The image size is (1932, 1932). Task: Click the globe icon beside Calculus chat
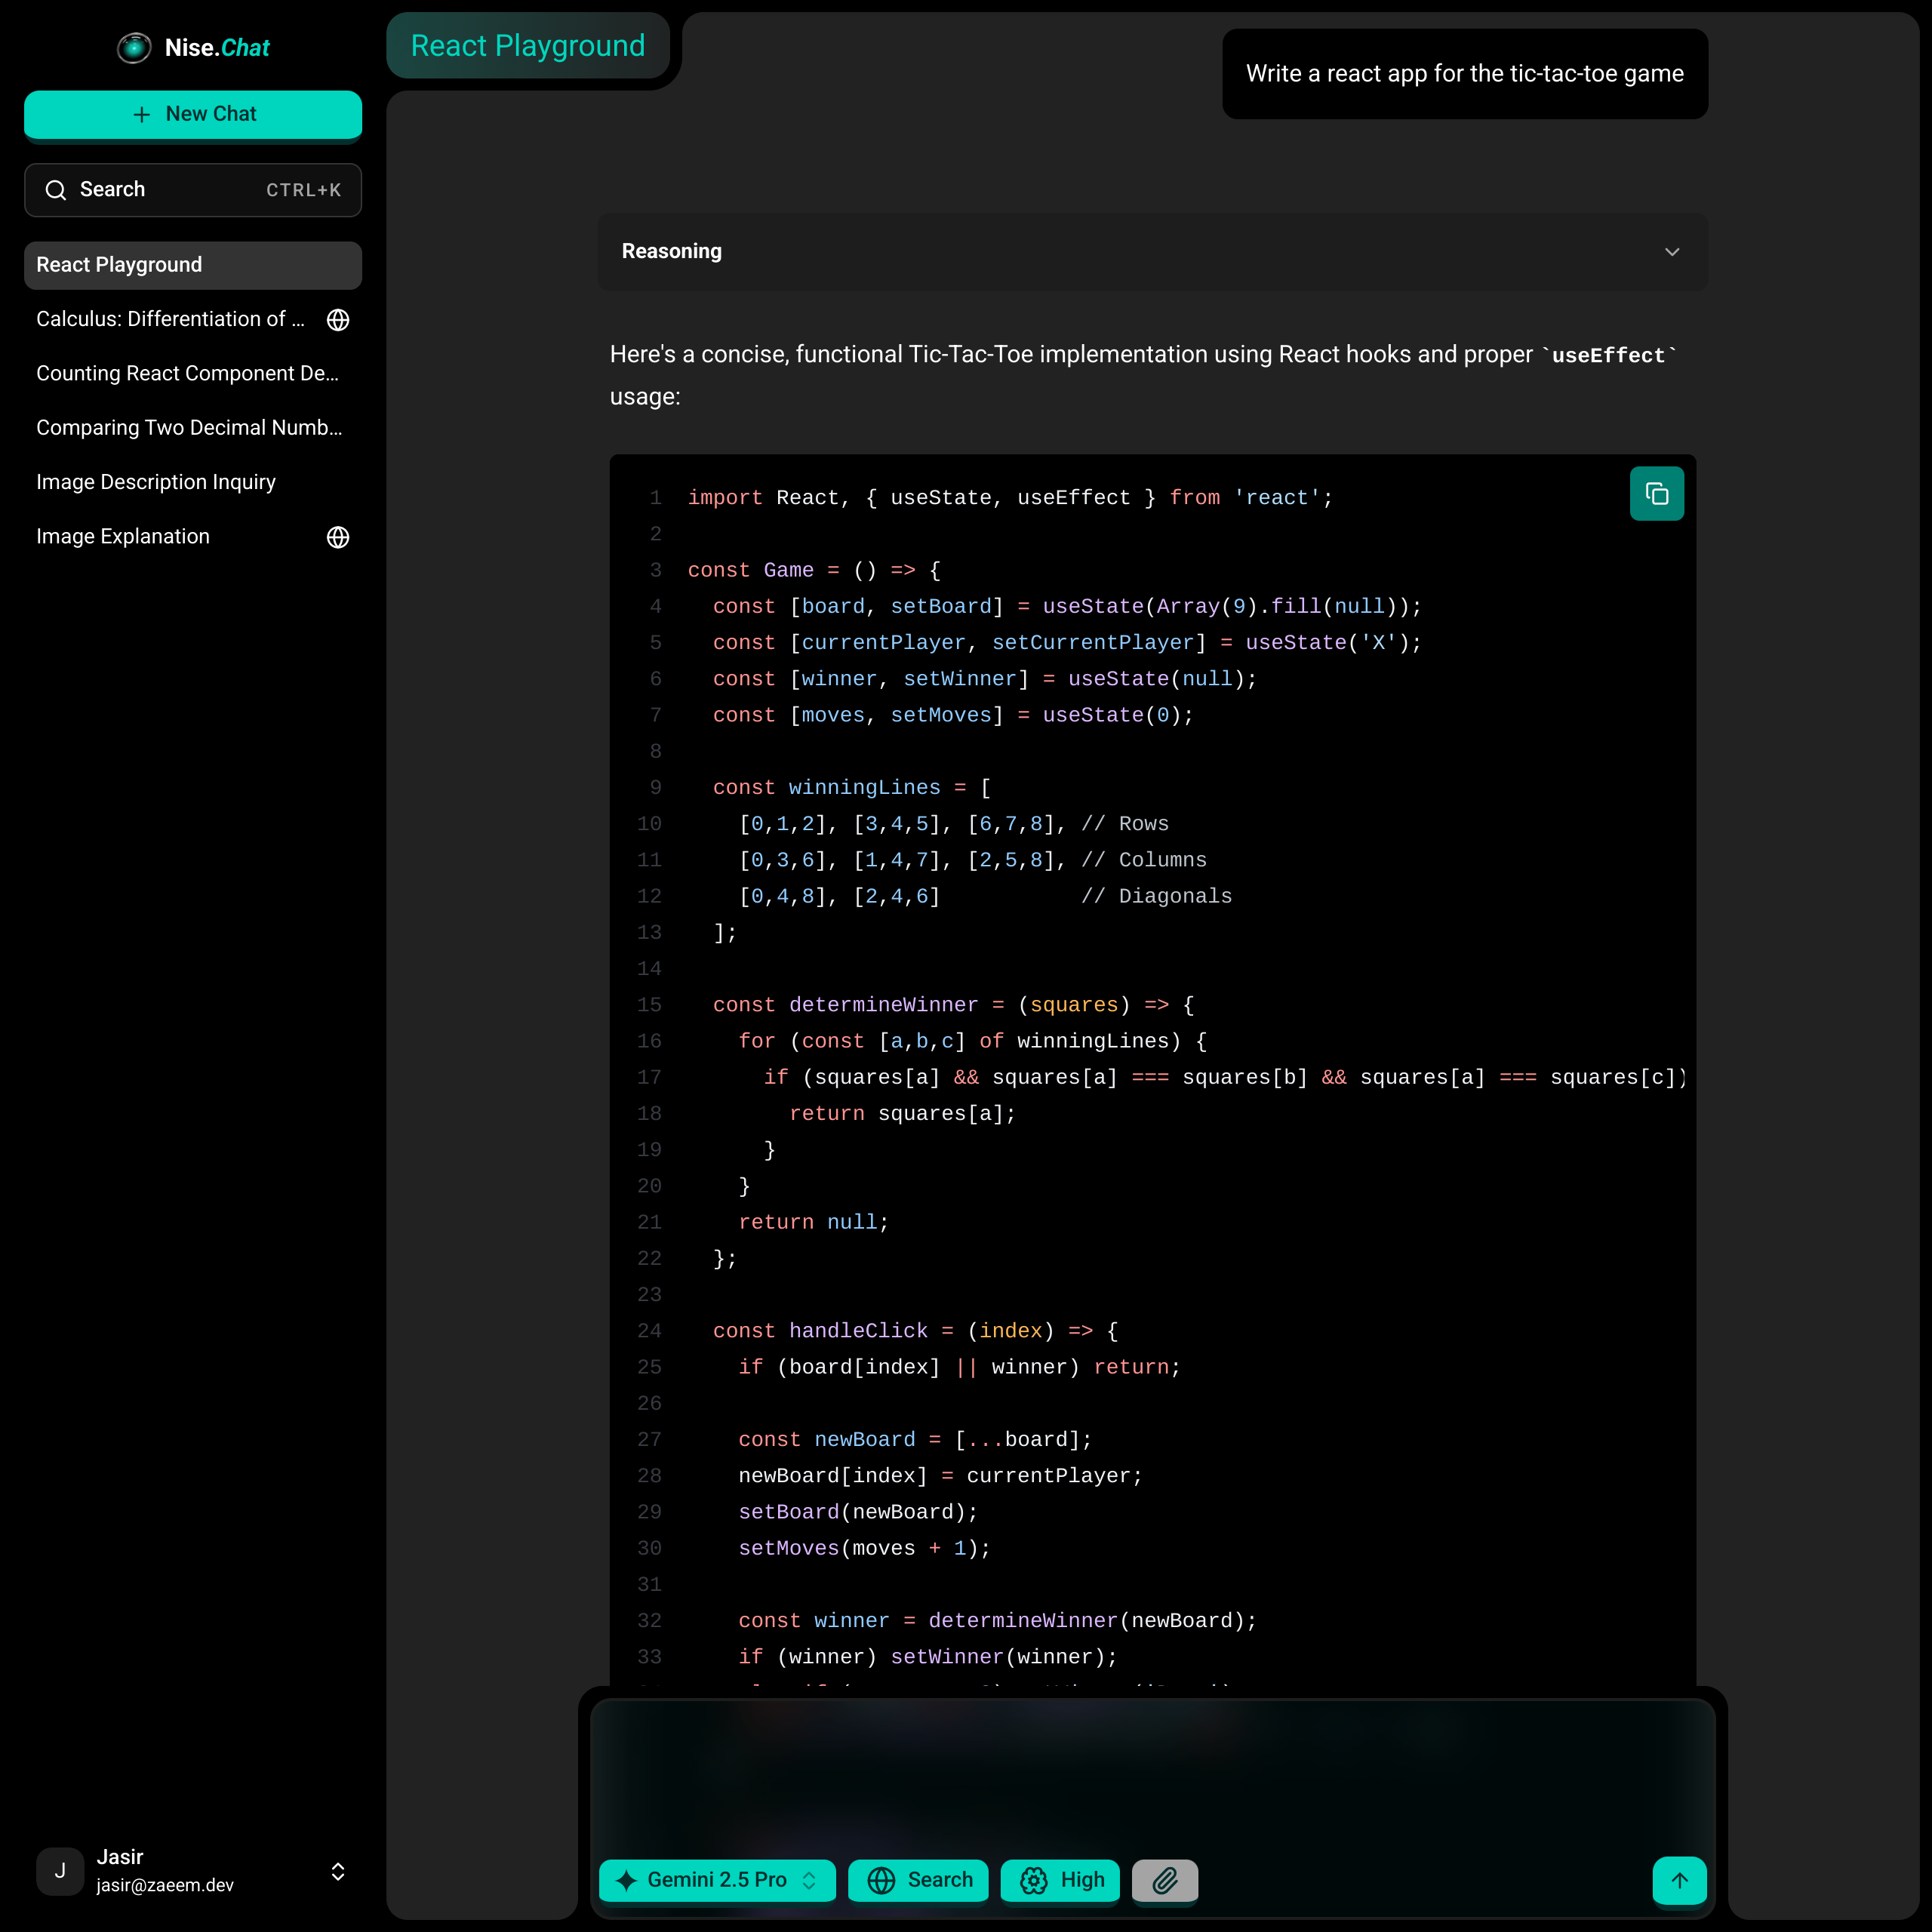click(338, 320)
